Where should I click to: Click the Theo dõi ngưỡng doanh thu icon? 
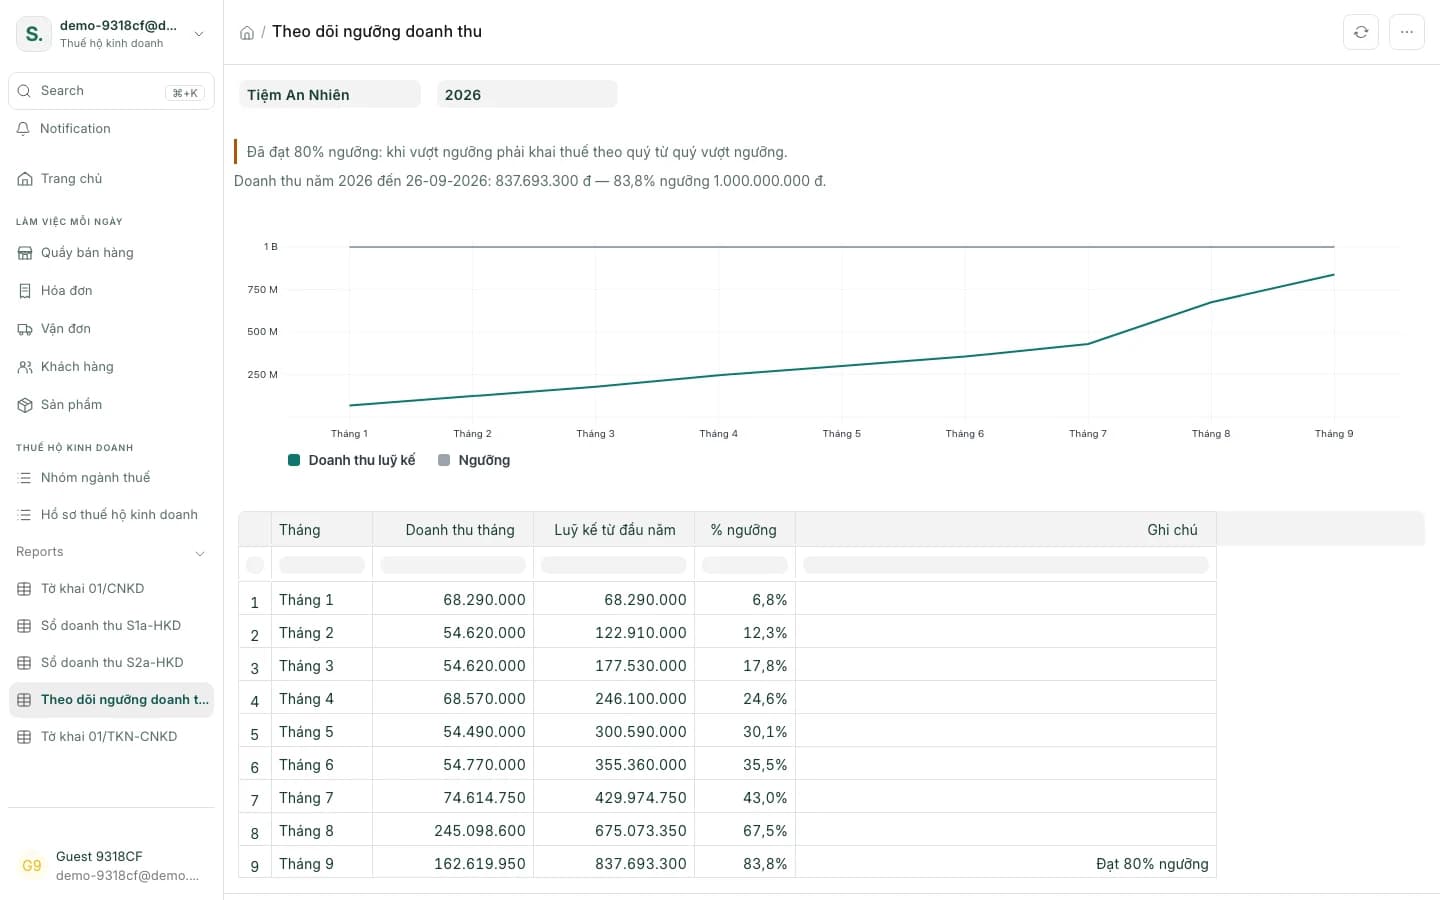(25, 700)
